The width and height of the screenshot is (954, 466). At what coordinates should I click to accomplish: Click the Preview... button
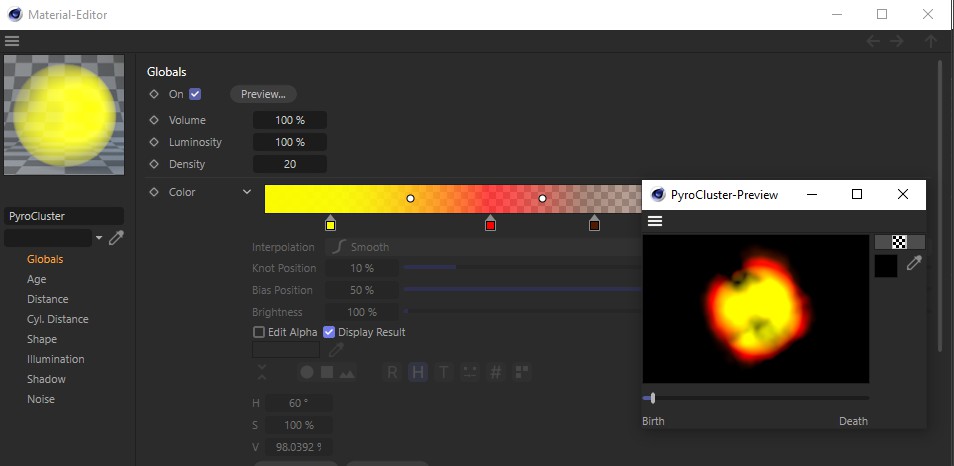(x=263, y=94)
